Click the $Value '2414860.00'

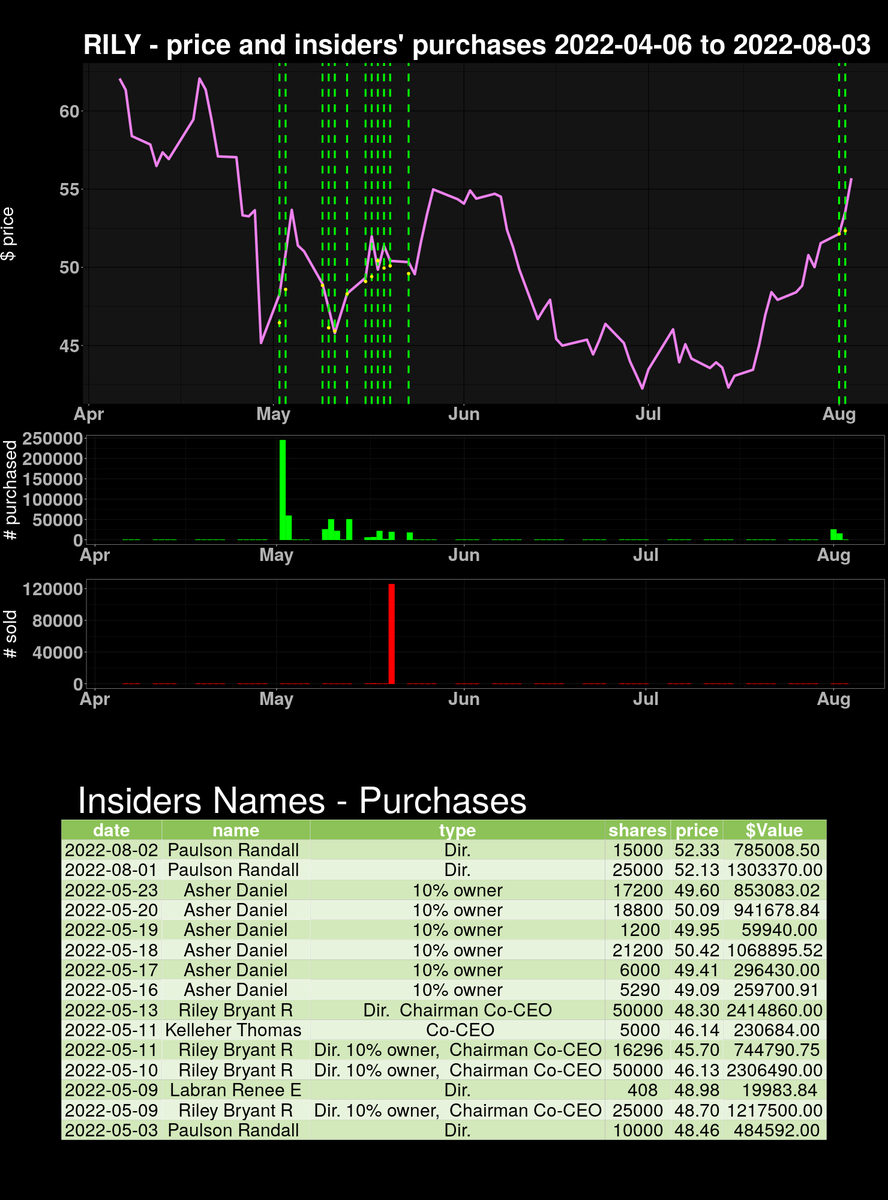pos(776,1010)
